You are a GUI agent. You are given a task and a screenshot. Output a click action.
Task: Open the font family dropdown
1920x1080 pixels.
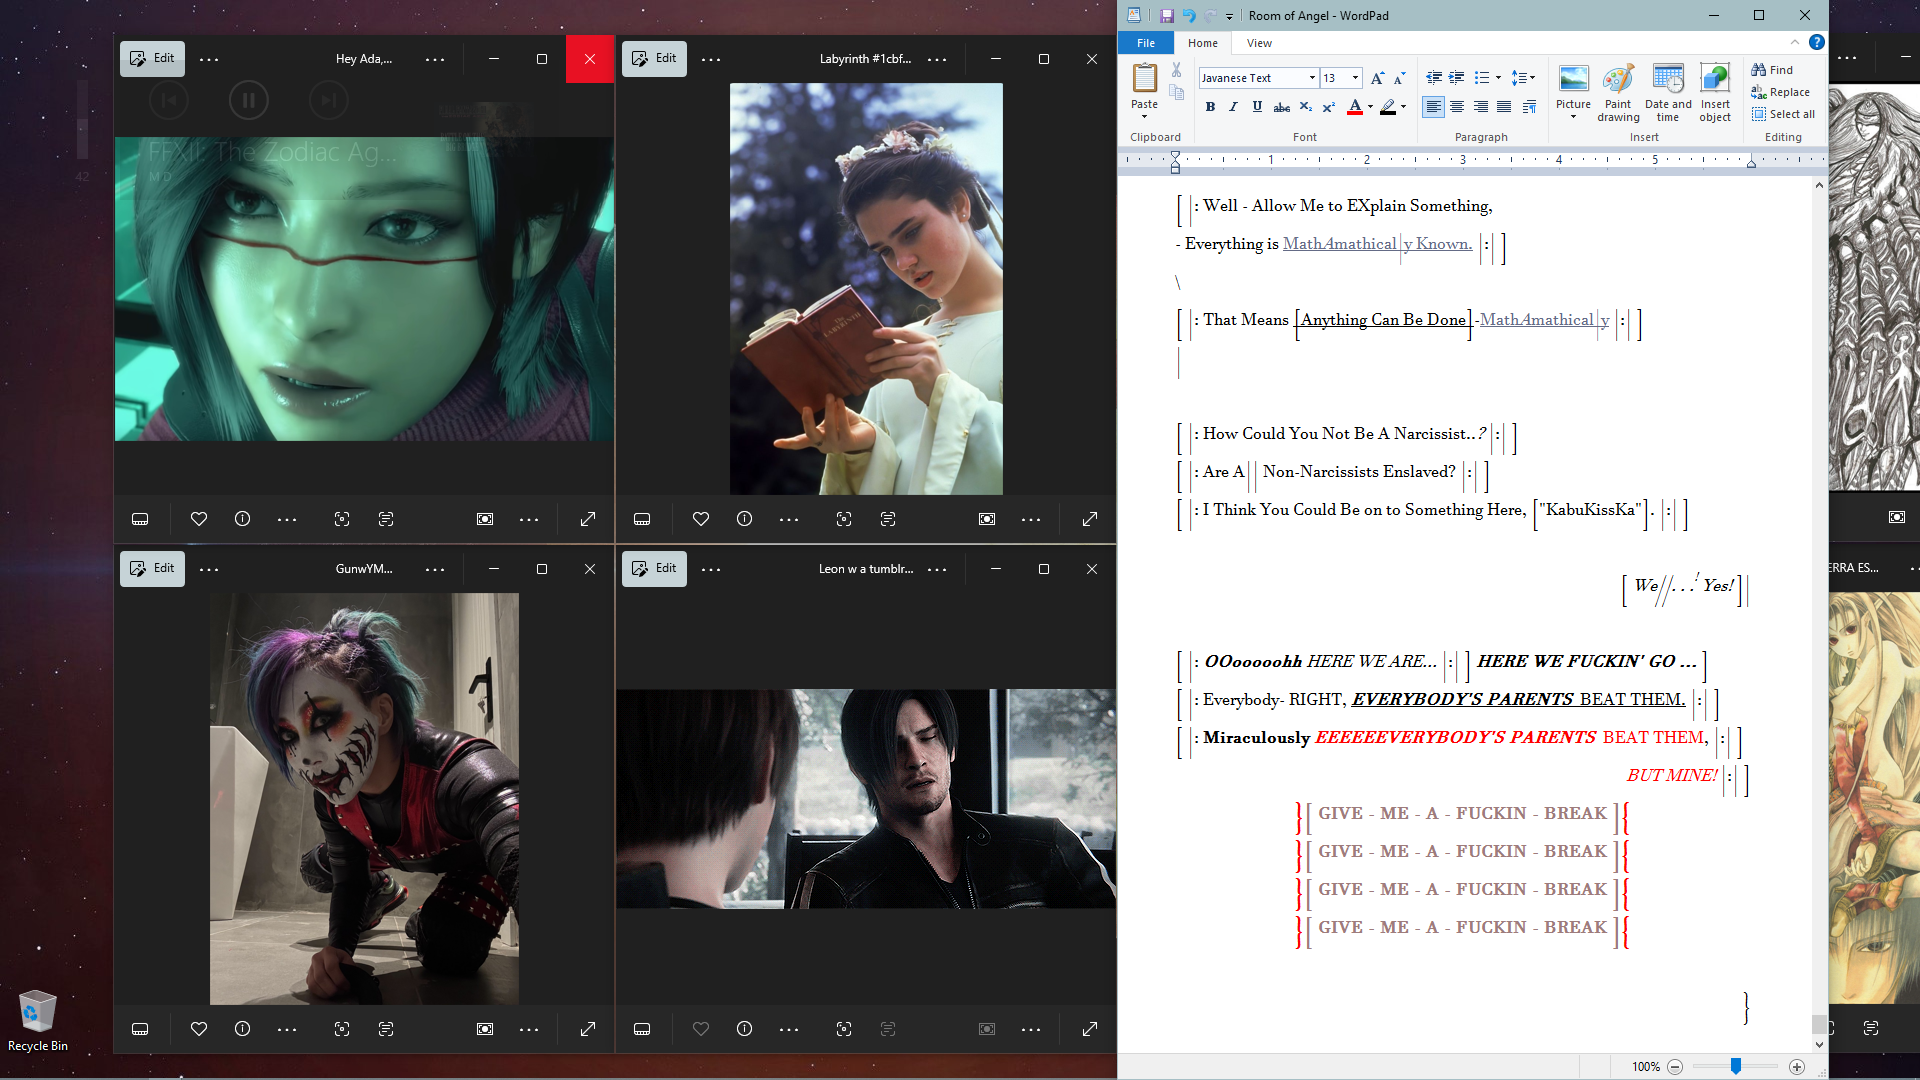click(x=1311, y=78)
